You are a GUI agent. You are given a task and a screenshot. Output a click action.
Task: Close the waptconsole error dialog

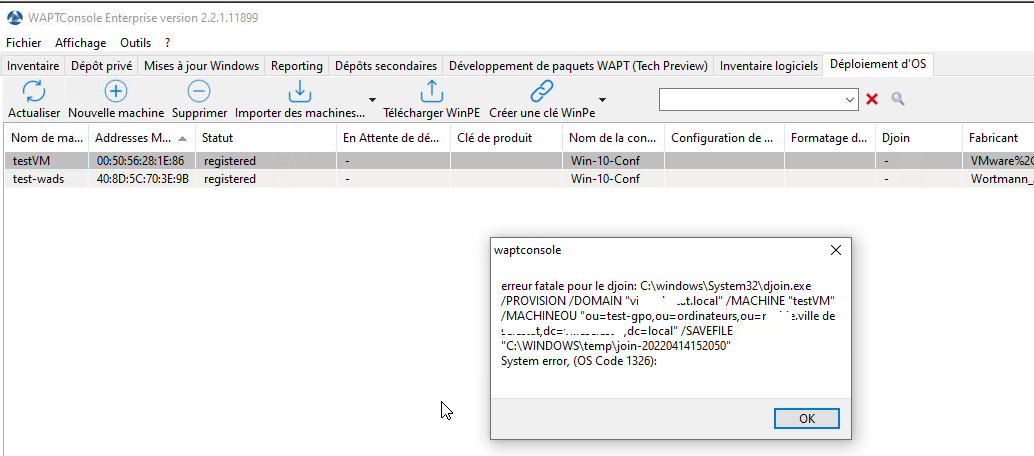click(835, 250)
